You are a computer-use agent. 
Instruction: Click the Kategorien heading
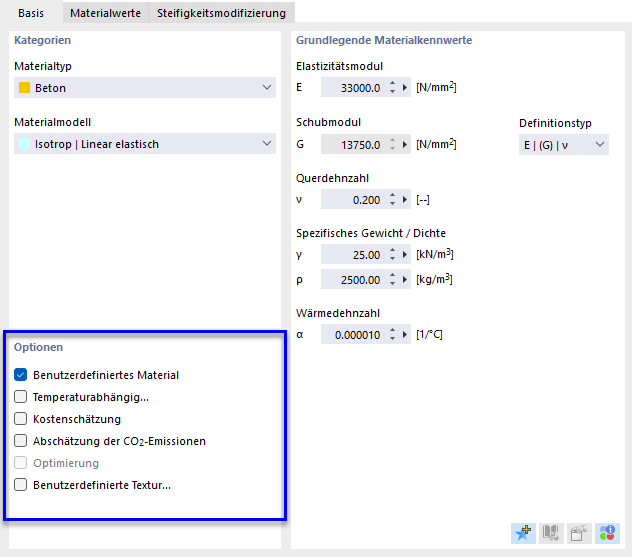click(x=42, y=40)
